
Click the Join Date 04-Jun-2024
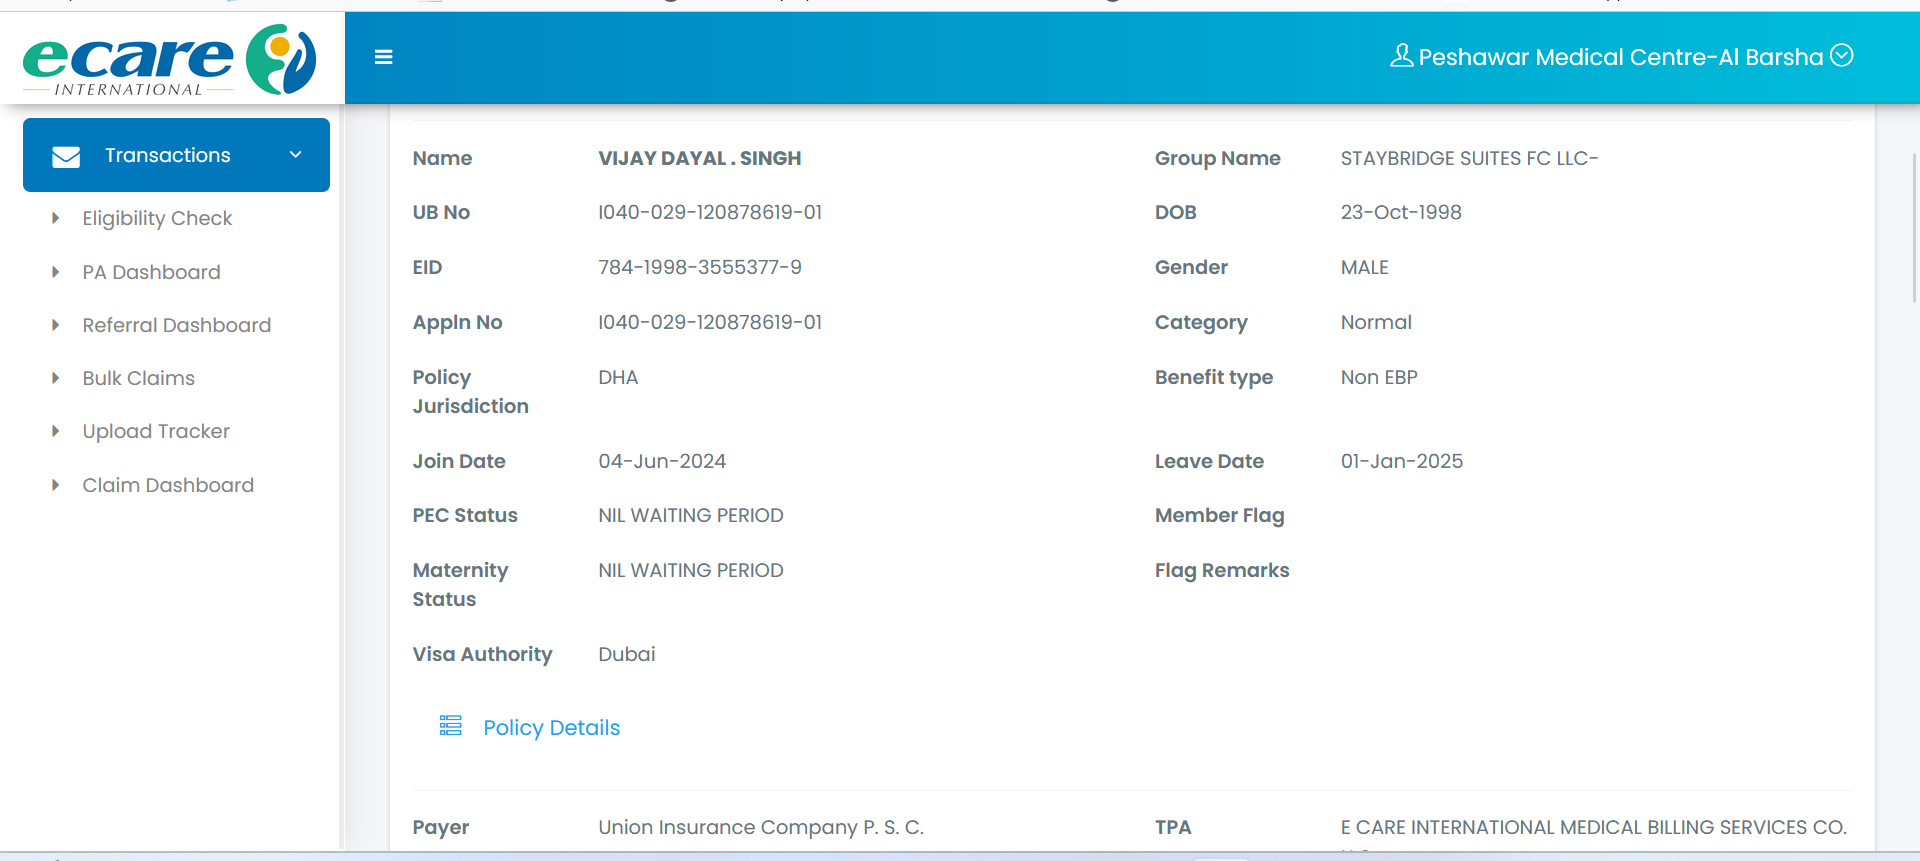[x=662, y=461]
